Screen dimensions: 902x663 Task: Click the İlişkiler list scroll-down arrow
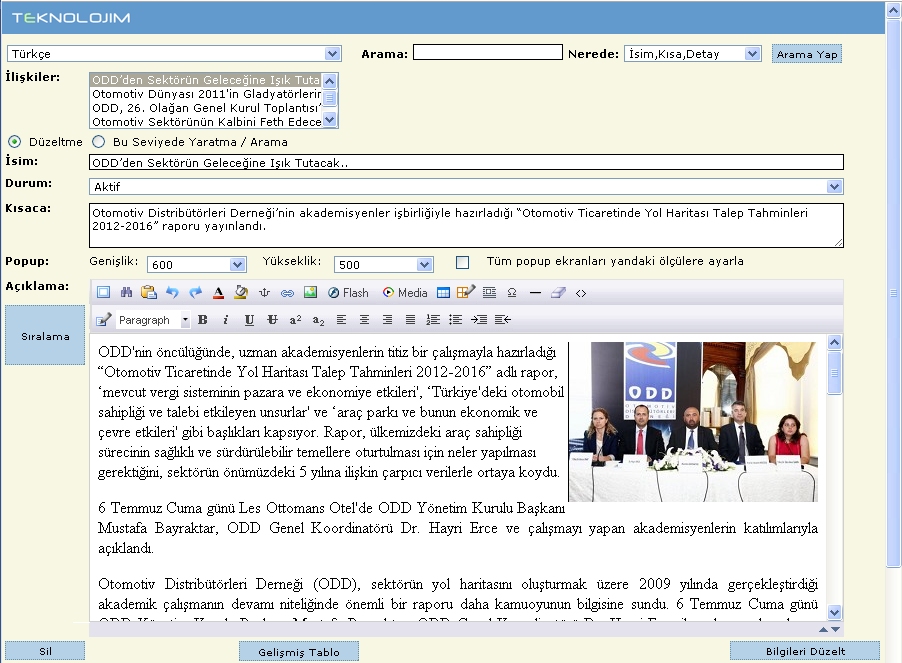(330, 120)
